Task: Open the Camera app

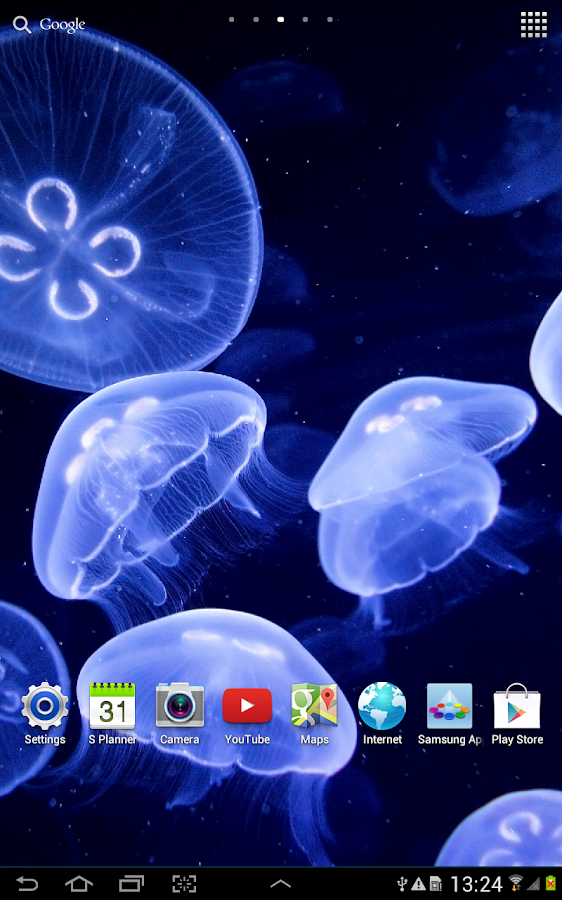Action: pos(180,713)
